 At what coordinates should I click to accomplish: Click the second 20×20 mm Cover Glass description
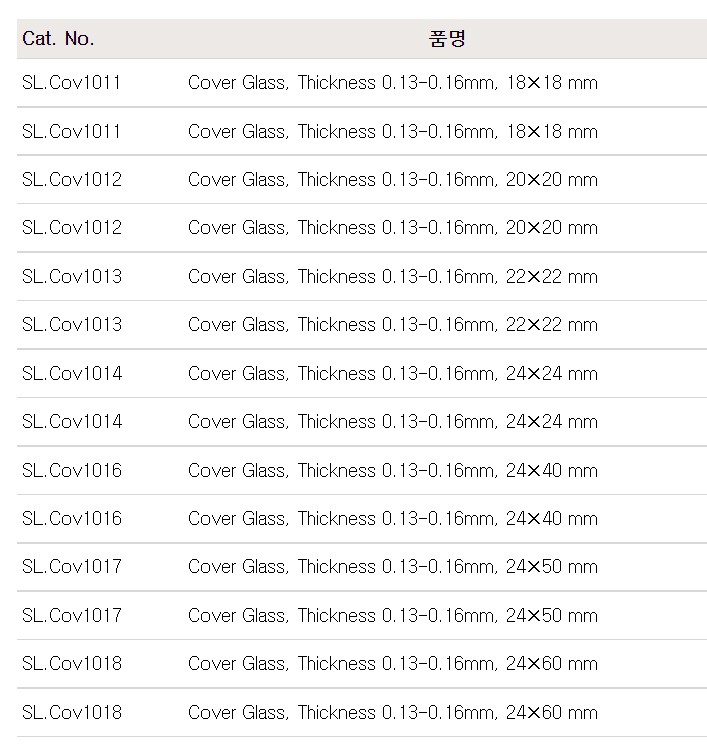pyautogui.click(x=393, y=228)
